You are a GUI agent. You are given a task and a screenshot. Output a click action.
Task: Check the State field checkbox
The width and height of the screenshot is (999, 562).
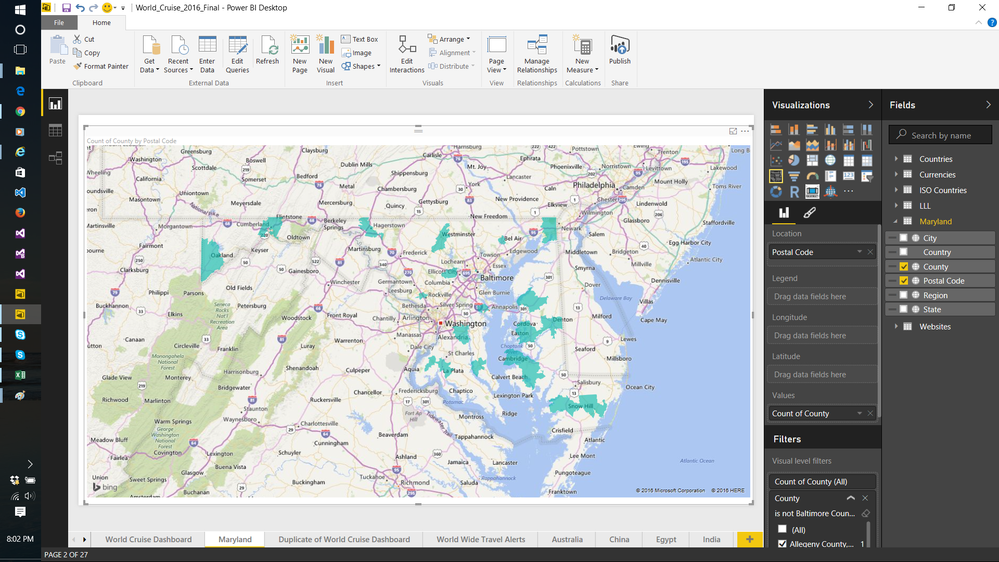903,309
